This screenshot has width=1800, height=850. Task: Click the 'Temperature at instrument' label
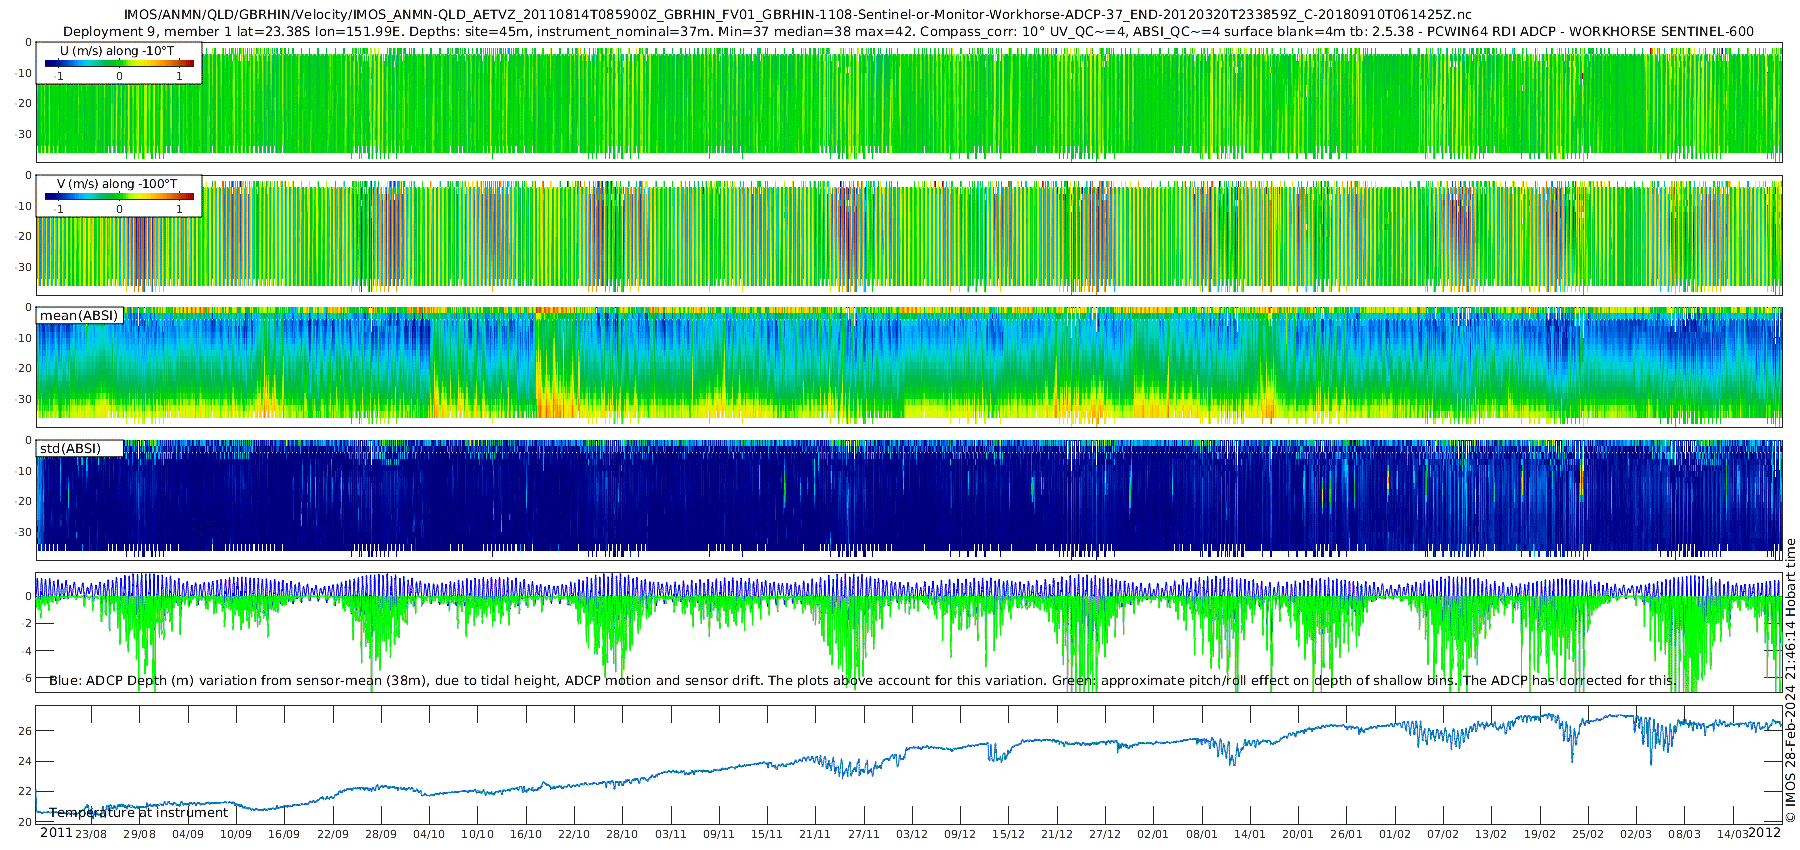coord(138,813)
